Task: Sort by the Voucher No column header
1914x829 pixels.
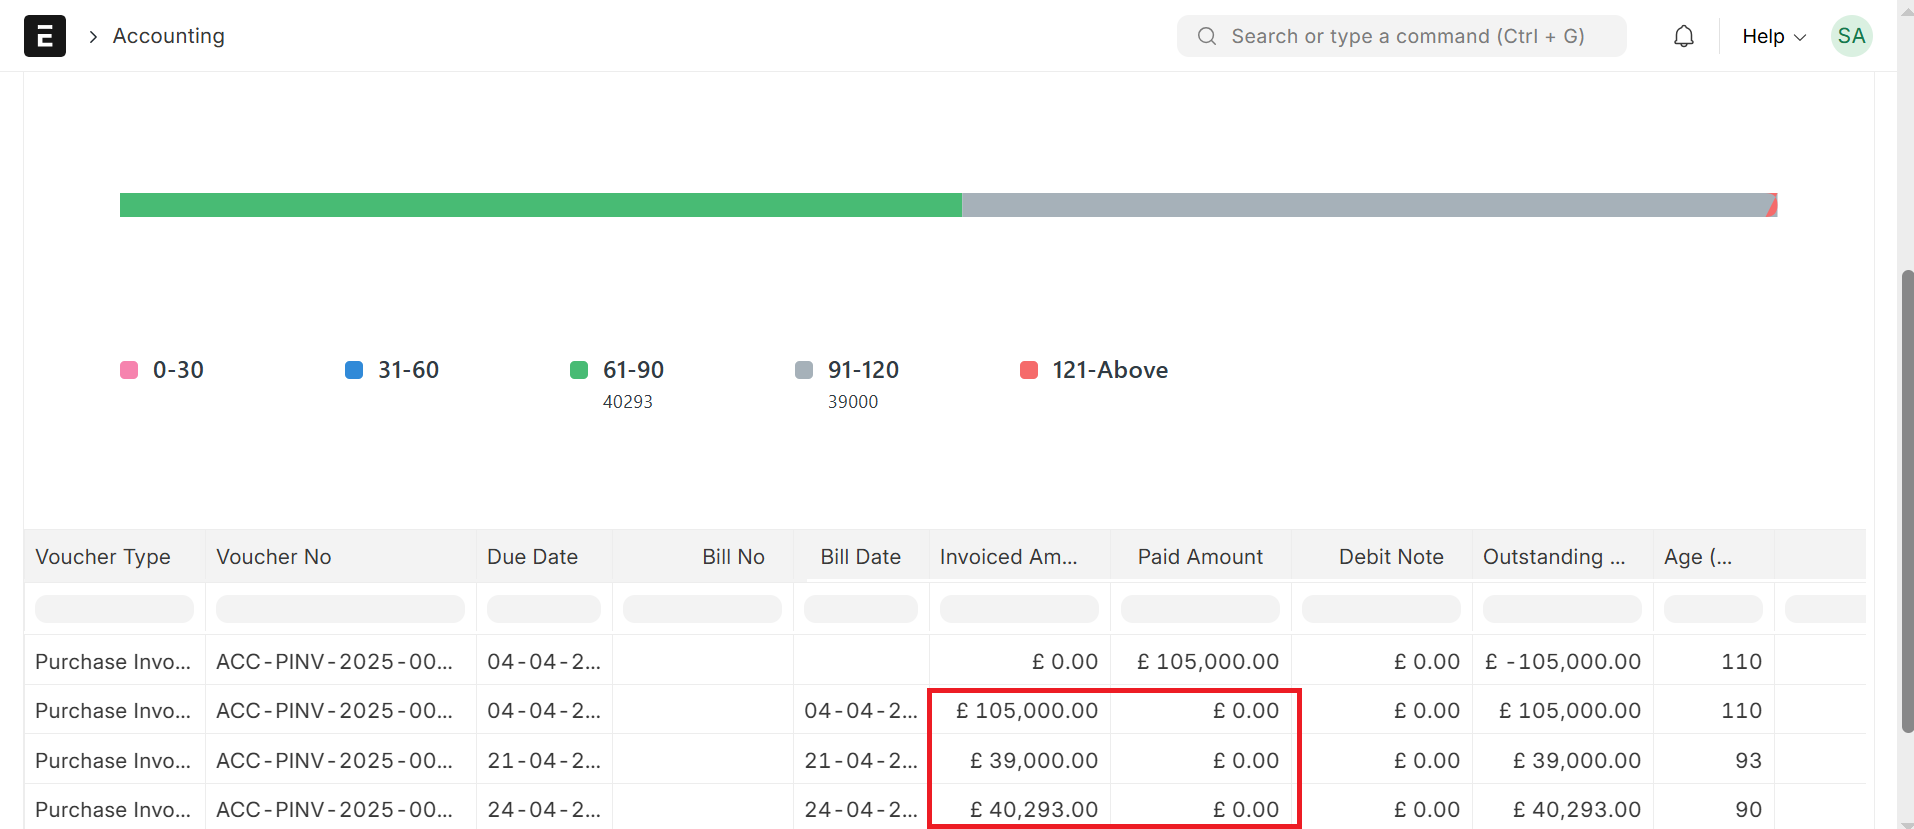Action: point(274,557)
